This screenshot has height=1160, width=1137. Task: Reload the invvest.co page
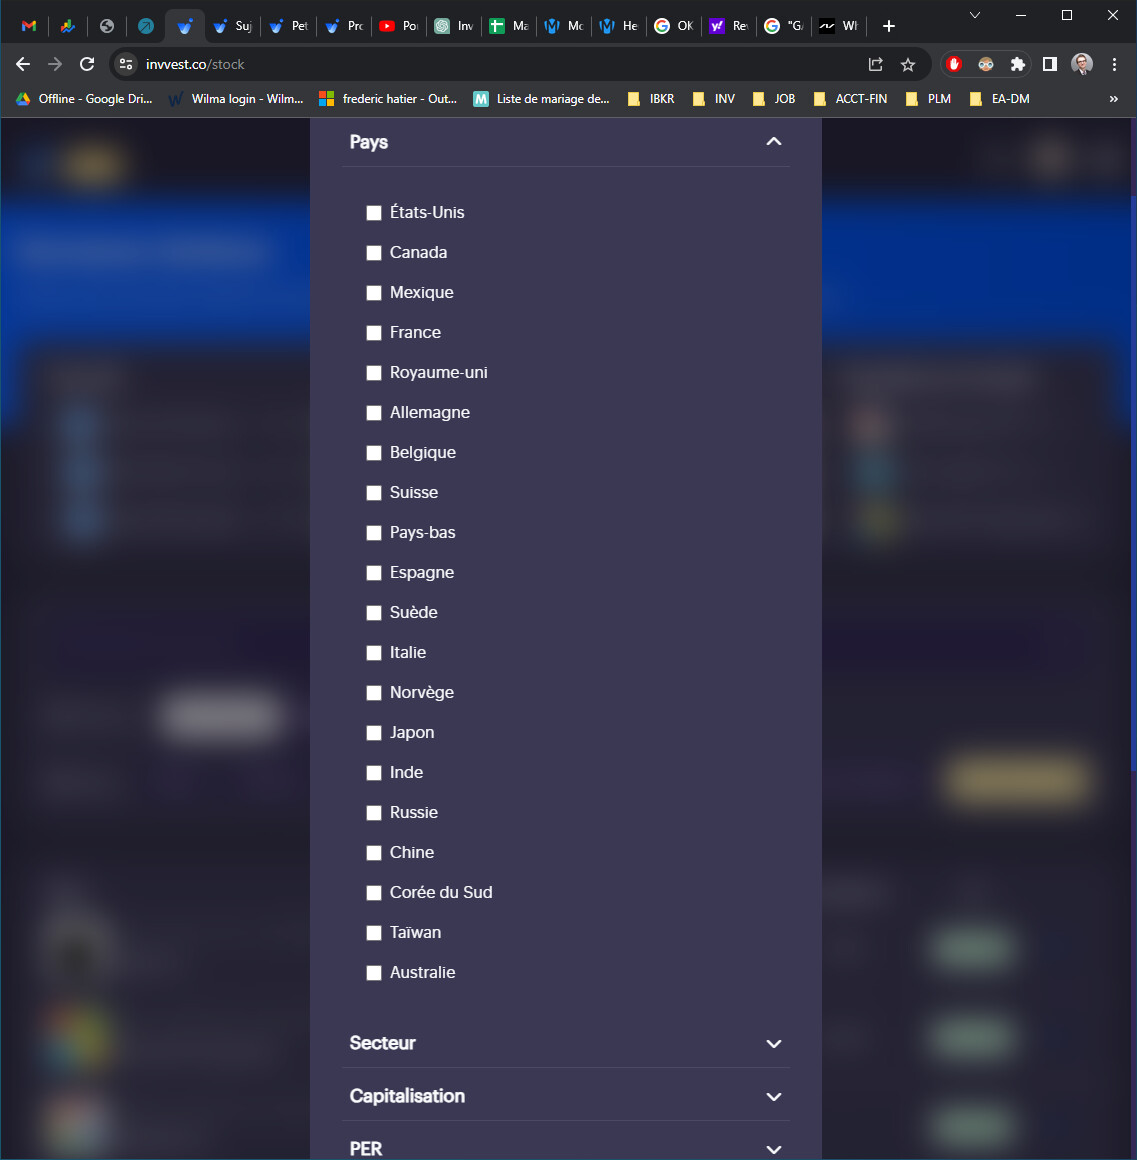coord(87,64)
